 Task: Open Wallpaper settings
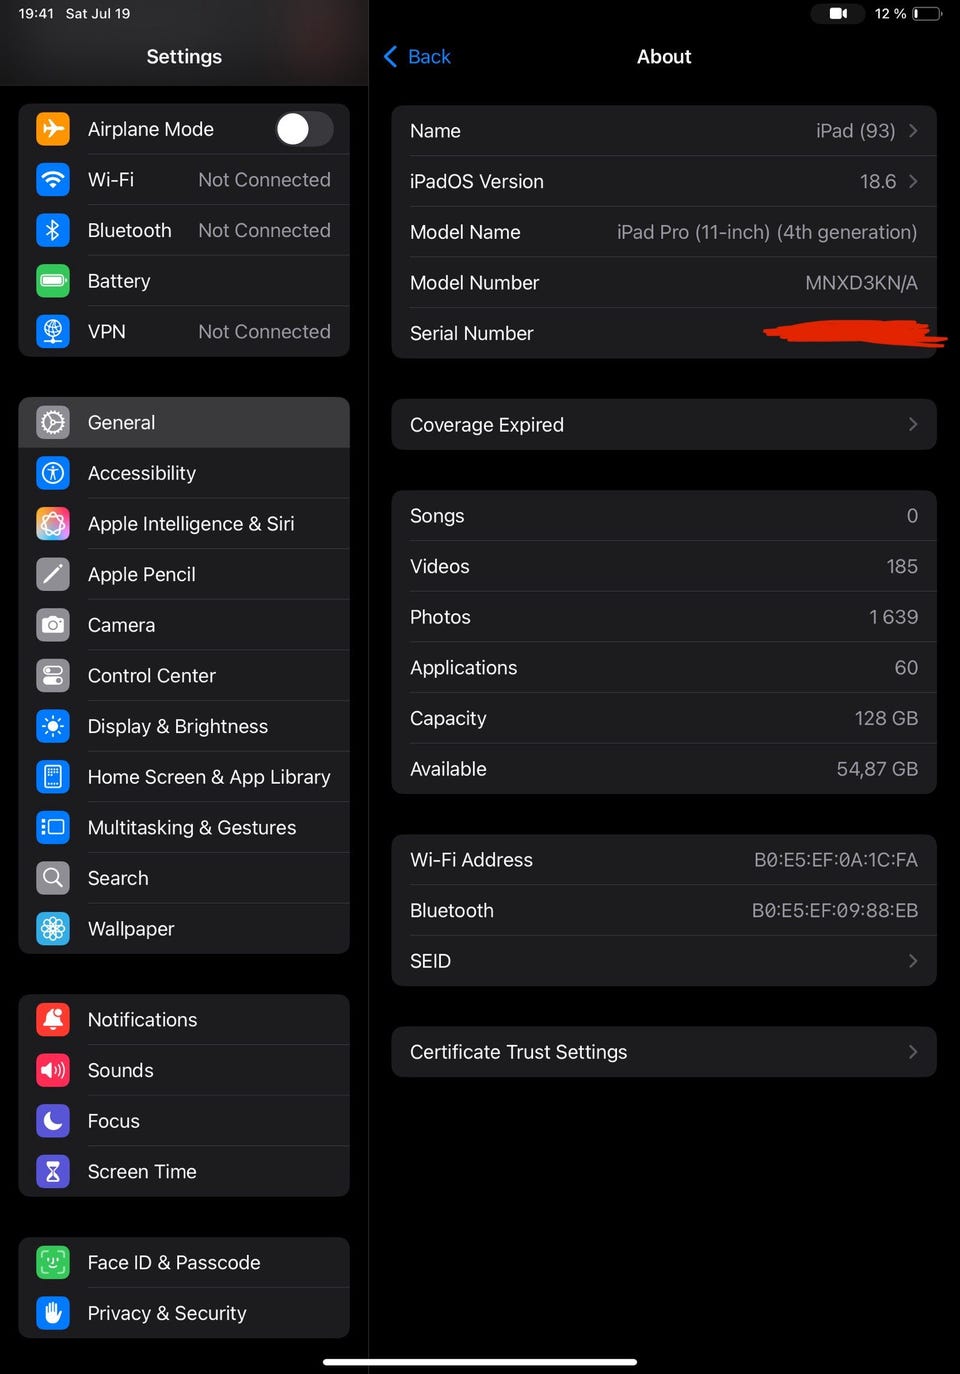point(184,929)
